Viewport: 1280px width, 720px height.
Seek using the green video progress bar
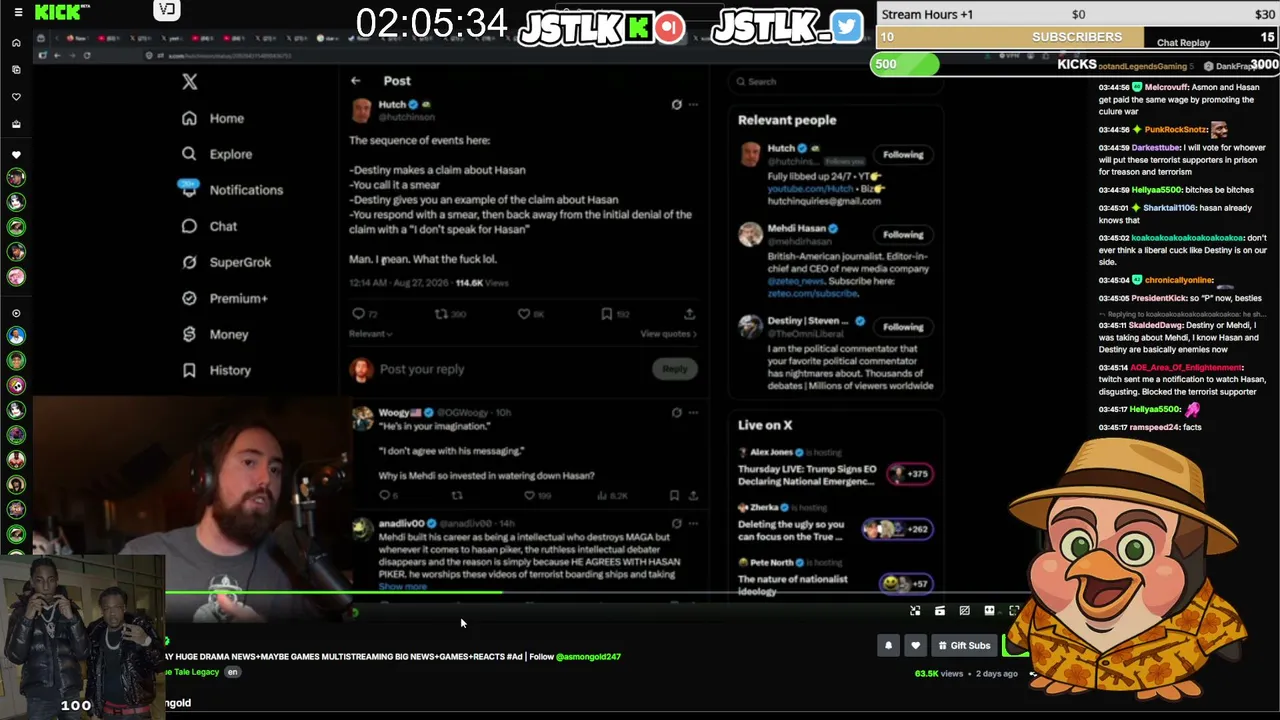(x=334, y=592)
